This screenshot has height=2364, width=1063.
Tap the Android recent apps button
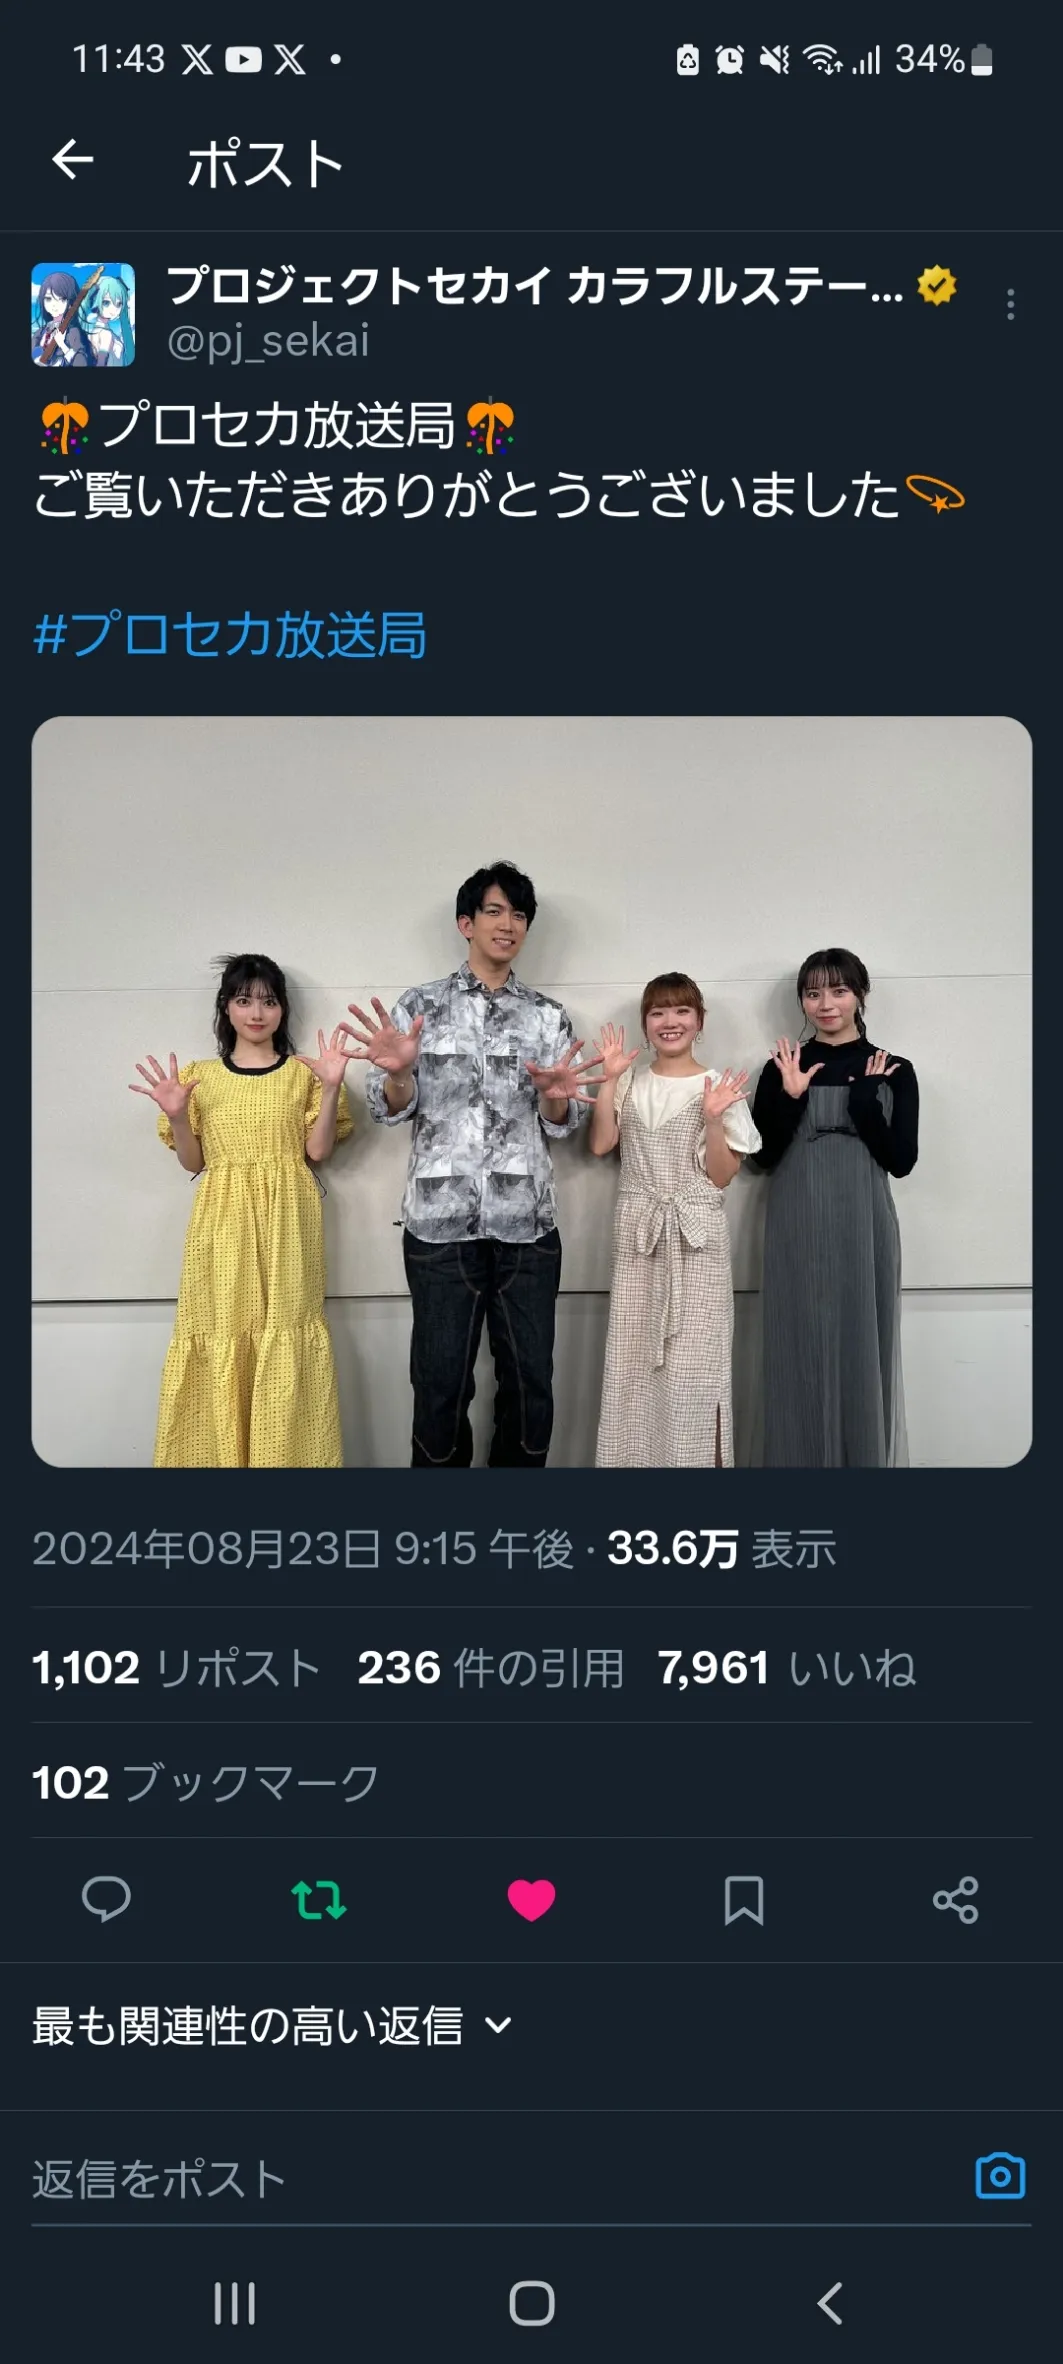click(x=235, y=2302)
